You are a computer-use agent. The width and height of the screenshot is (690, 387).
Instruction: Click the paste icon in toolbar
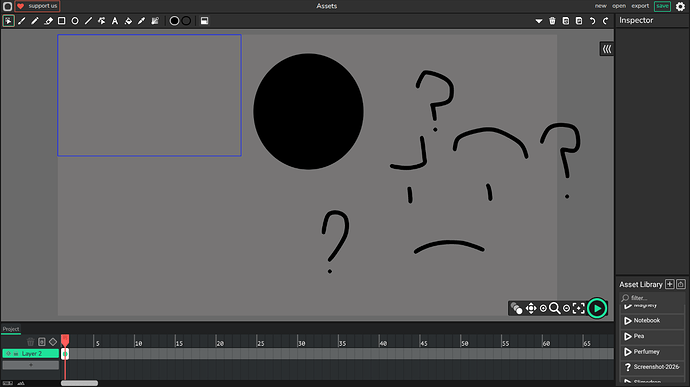tap(579, 21)
